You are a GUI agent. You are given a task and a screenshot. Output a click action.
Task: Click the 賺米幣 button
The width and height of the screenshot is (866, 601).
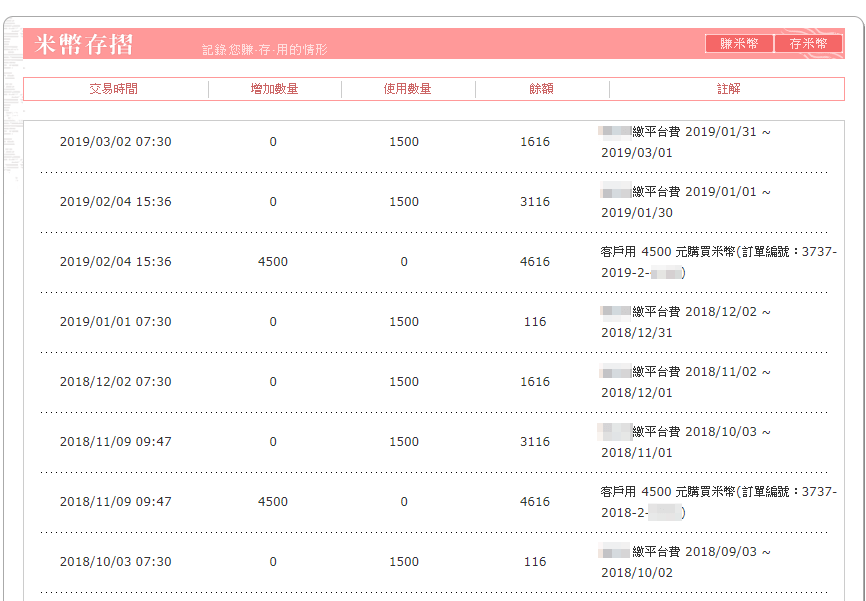[739, 44]
